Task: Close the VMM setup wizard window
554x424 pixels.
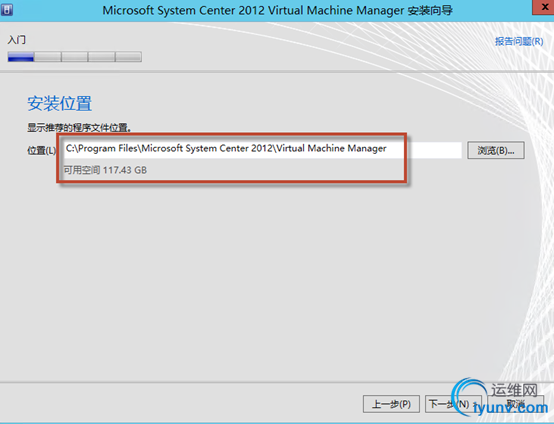Action: coord(544,7)
